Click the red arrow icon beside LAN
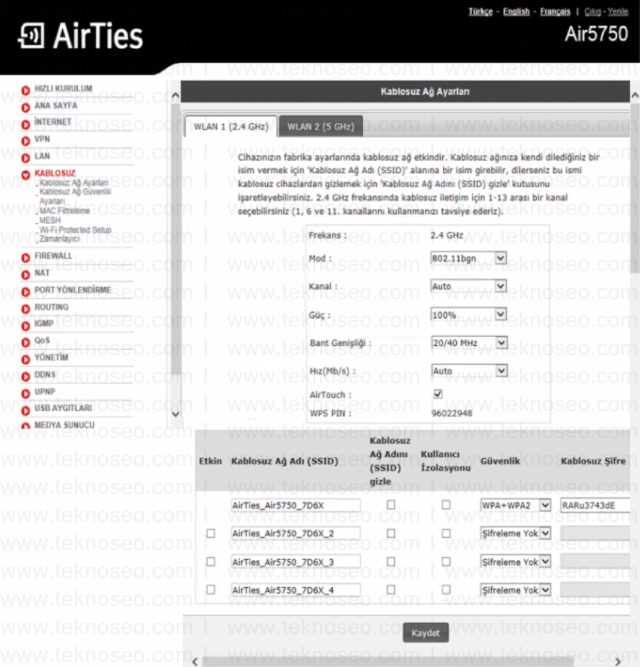The width and height of the screenshot is (640, 667). point(26,158)
